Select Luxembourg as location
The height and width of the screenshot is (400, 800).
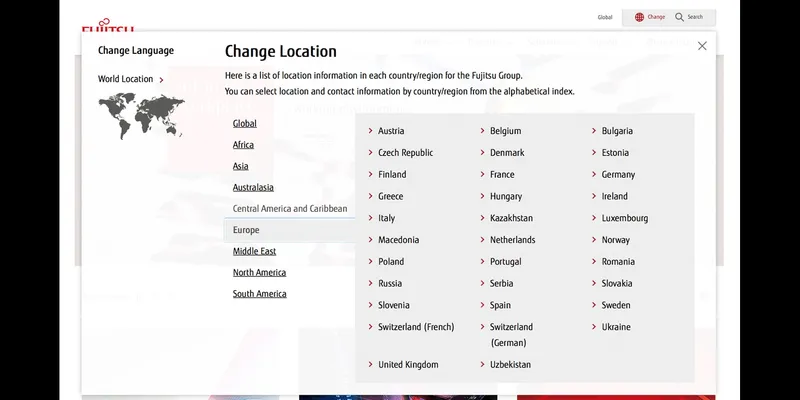624,218
